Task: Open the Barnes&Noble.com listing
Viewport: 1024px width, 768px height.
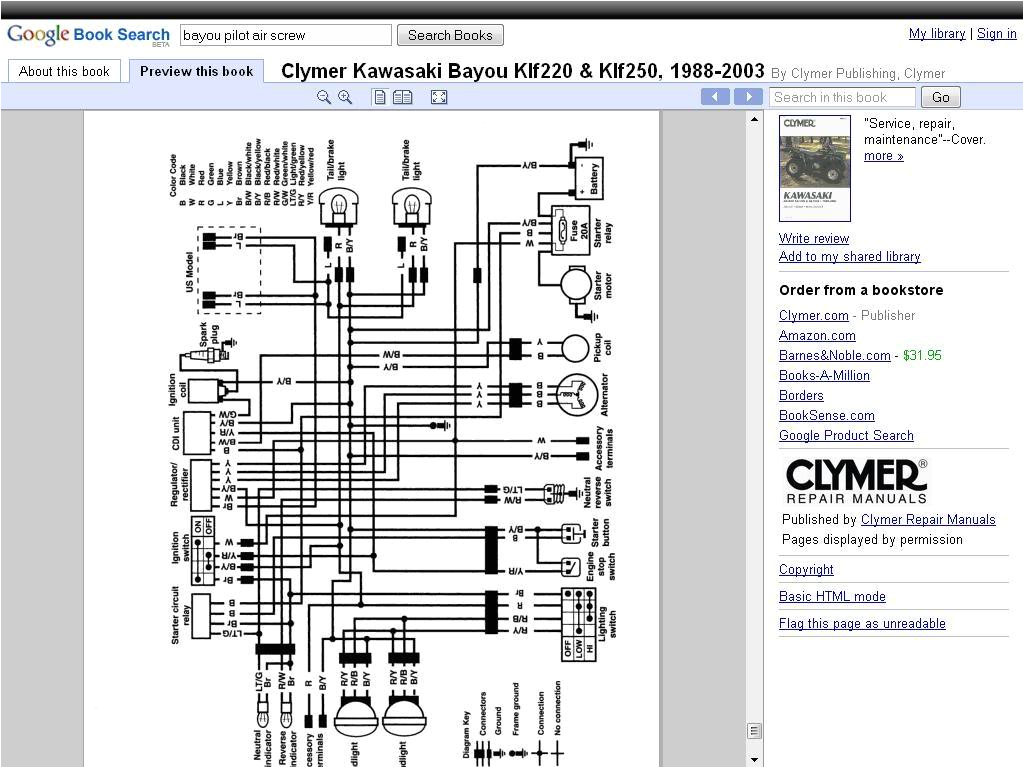Action: 834,355
